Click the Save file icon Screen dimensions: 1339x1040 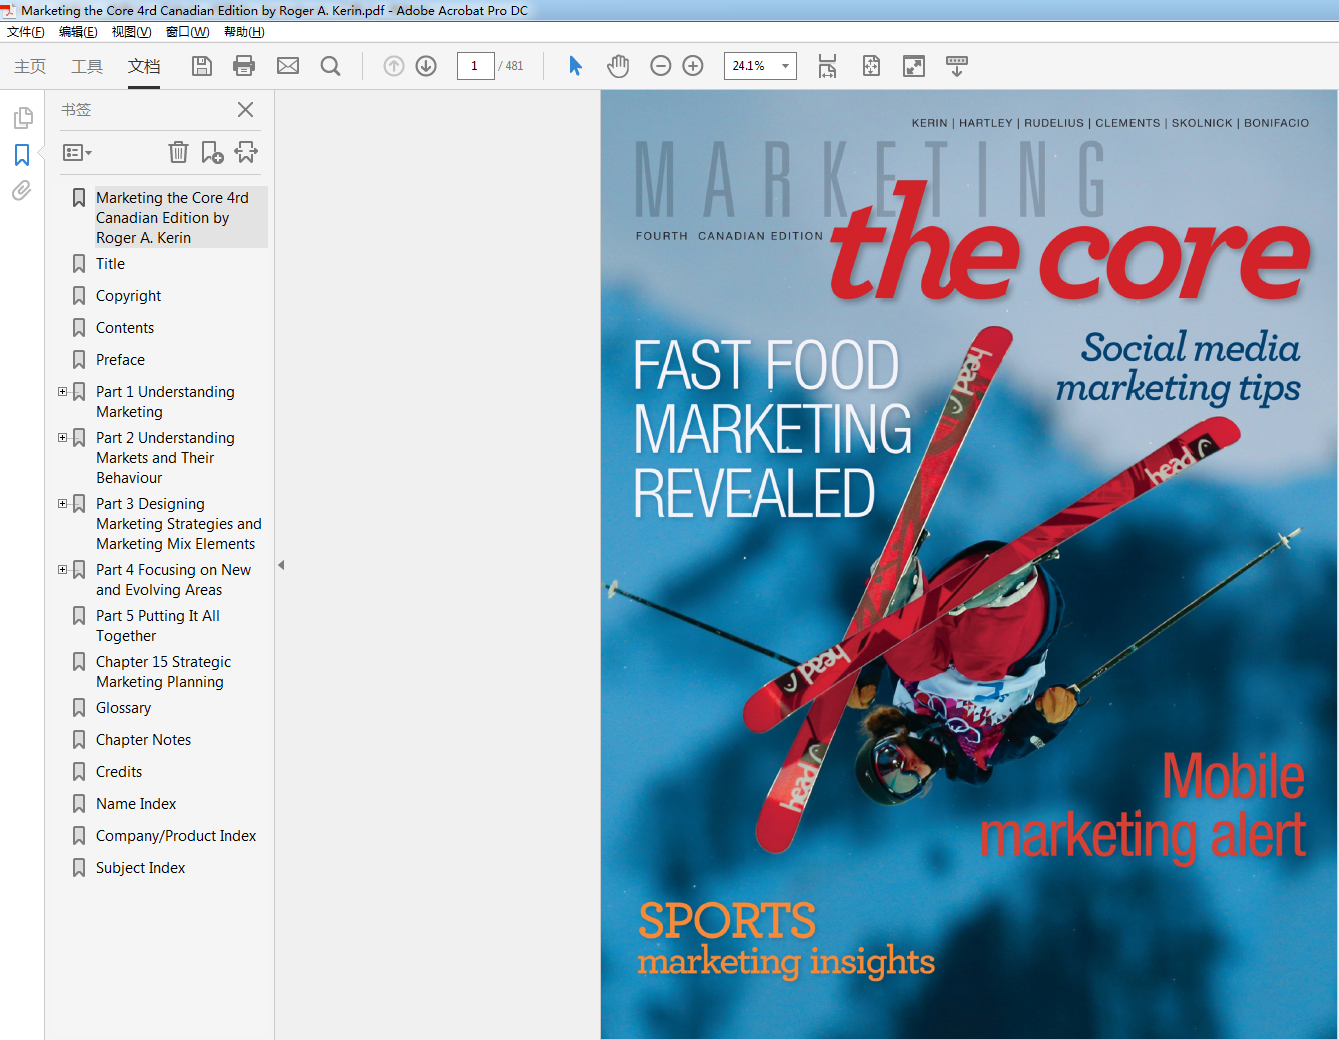(202, 66)
